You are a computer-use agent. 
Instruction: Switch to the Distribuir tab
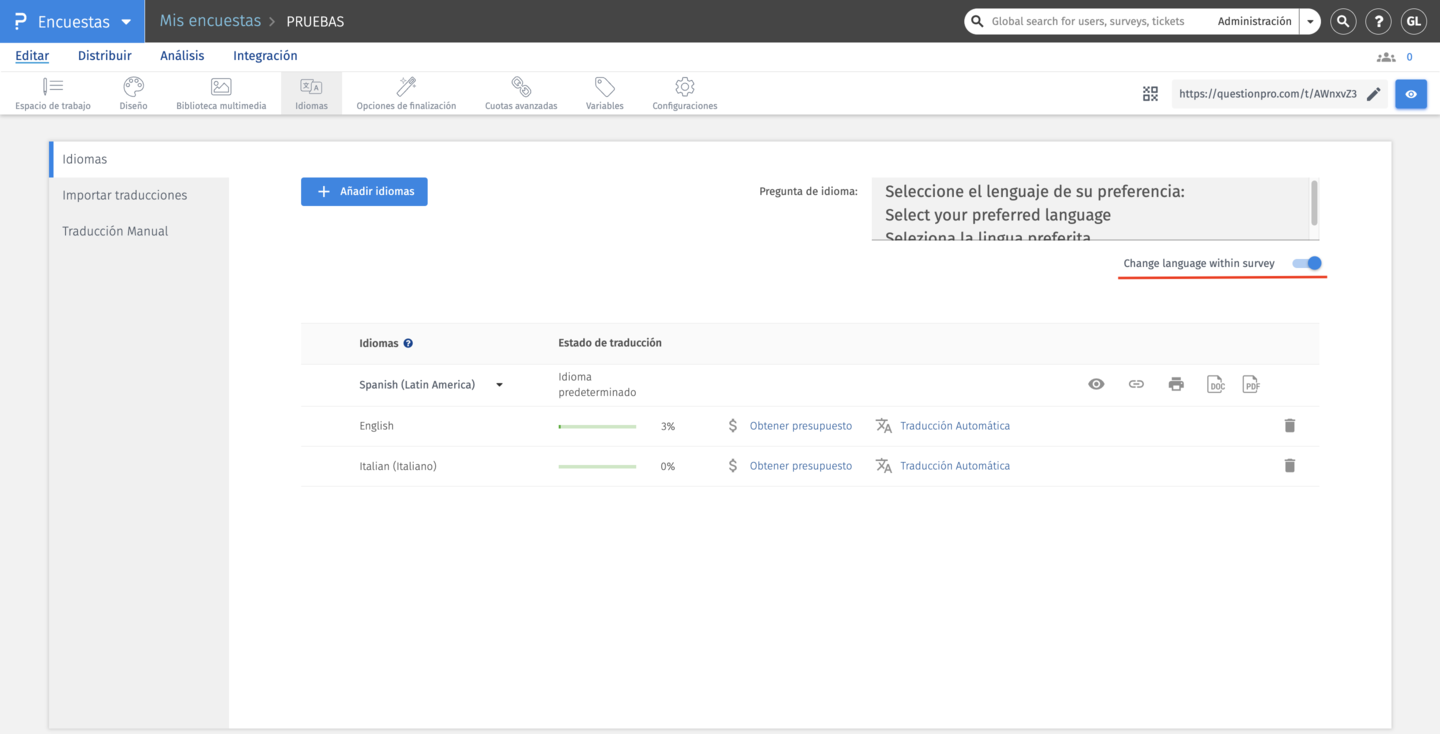tap(105, 56)
